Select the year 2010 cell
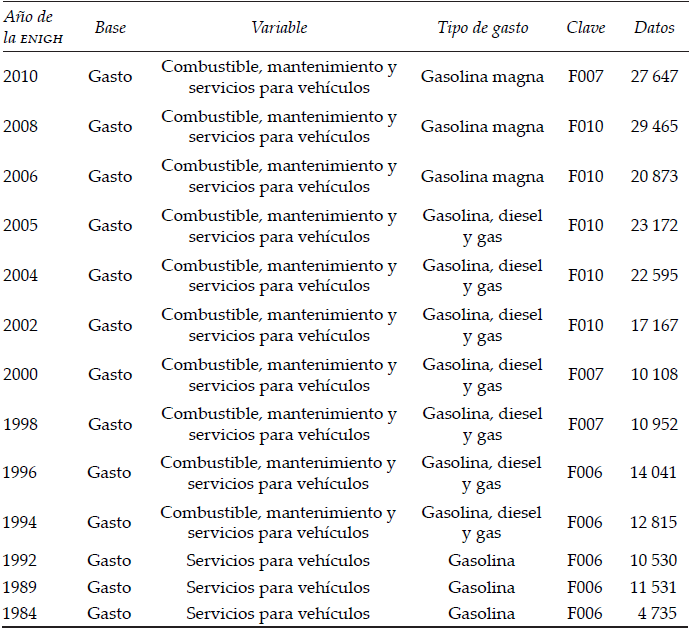This screenshot has height=630, width=691. (x=21, y=77)
